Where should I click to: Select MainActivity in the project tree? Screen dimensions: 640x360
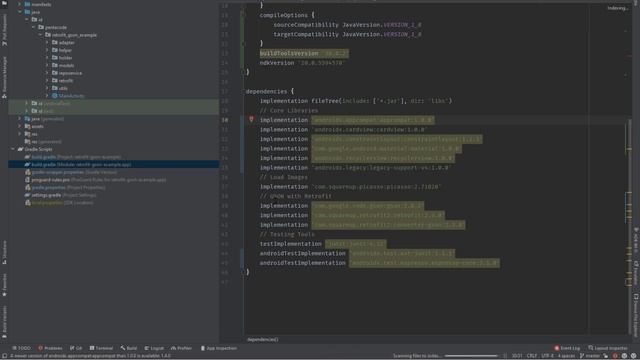coord(71,96)
